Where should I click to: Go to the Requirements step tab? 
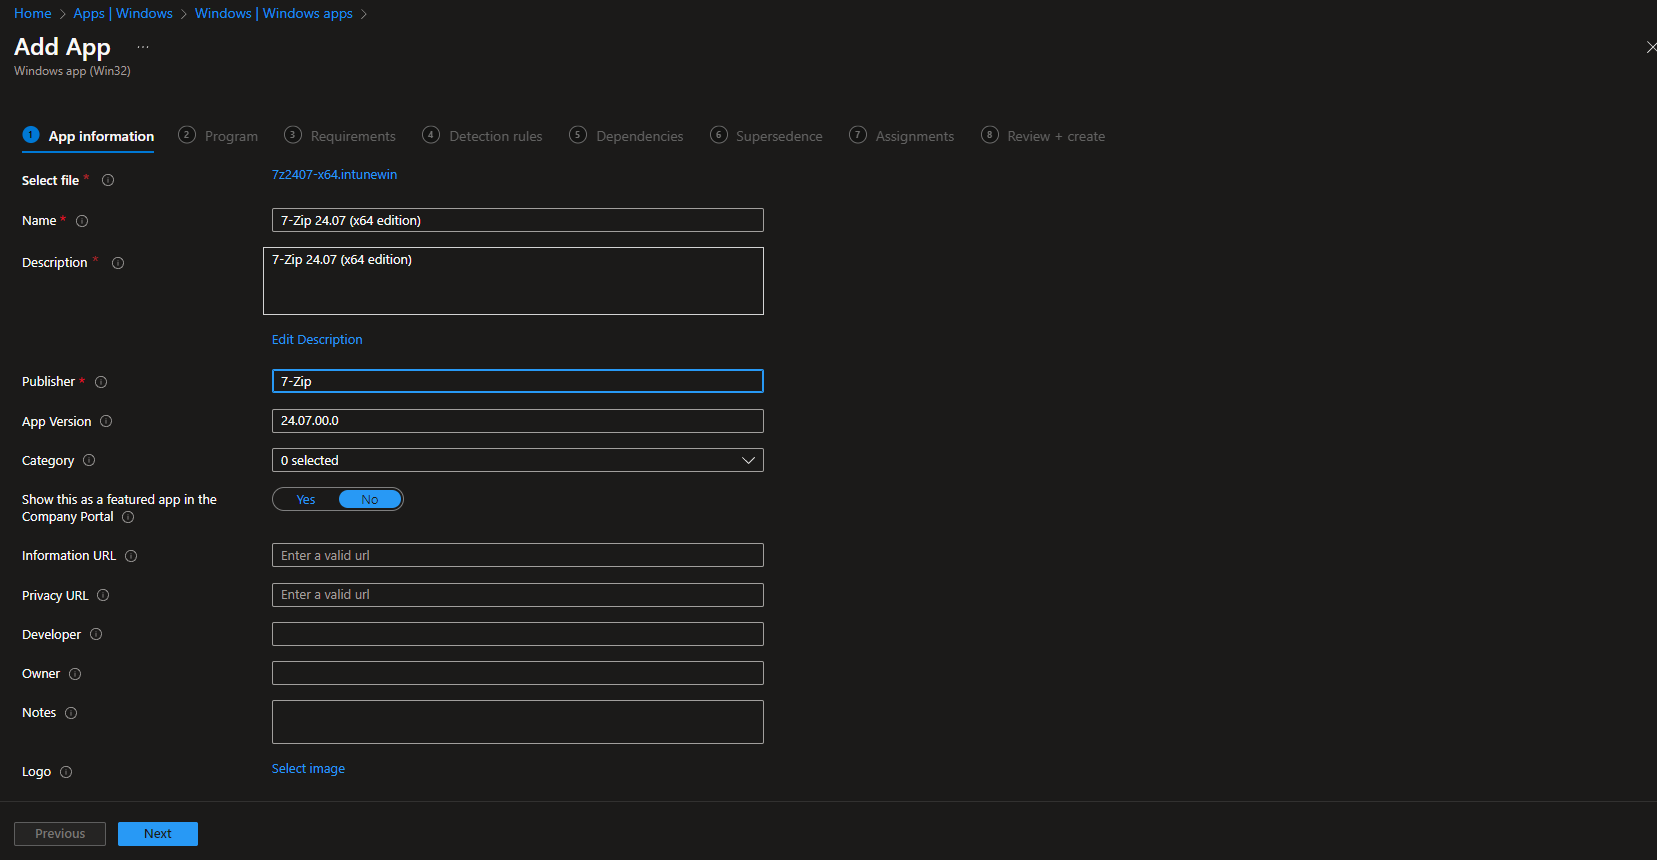340,136
